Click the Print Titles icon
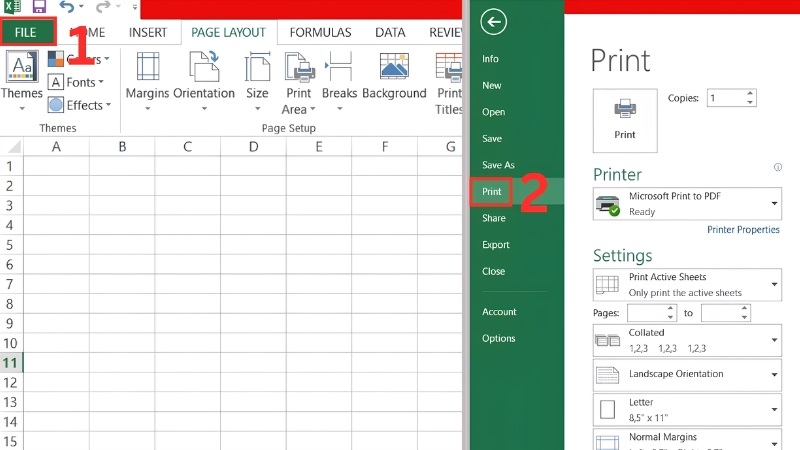Viewport: 800px width, 450px height. coord(449,67)
